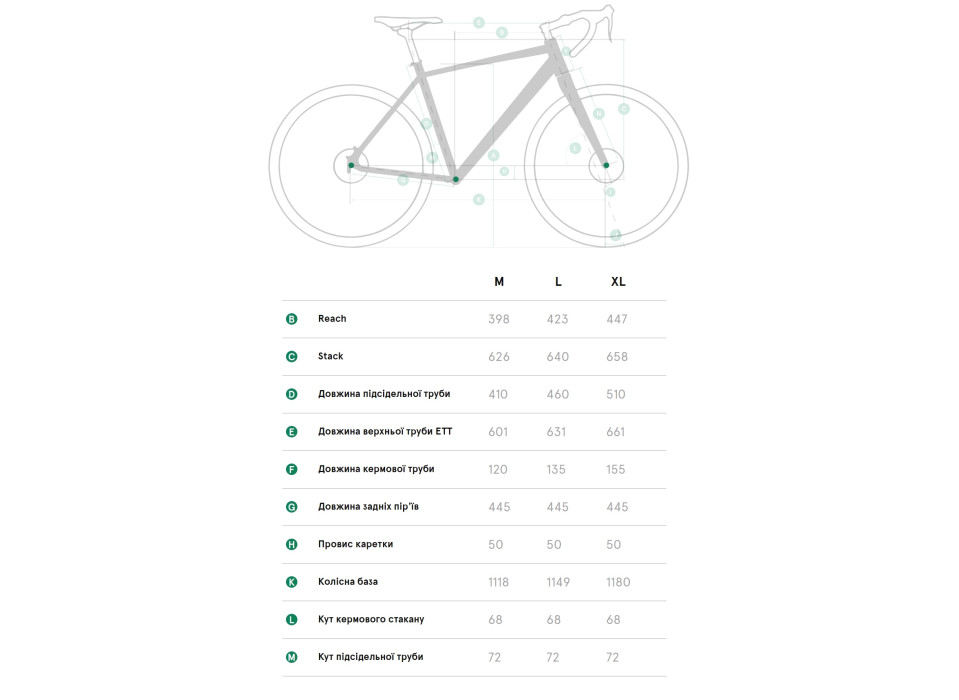Screen dimensions: 959x700
Task: Click the K icon beside Колісна база
Action: point(292,582)
